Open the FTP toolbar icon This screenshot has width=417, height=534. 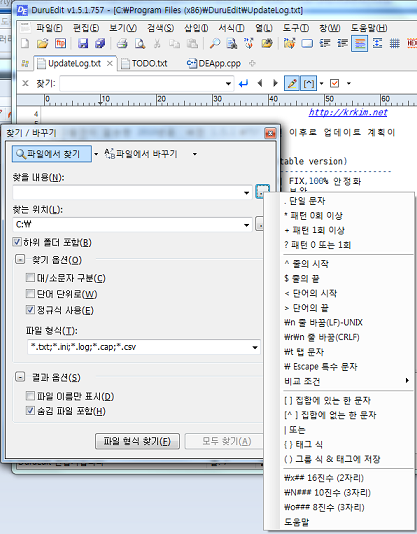(61, 44)
